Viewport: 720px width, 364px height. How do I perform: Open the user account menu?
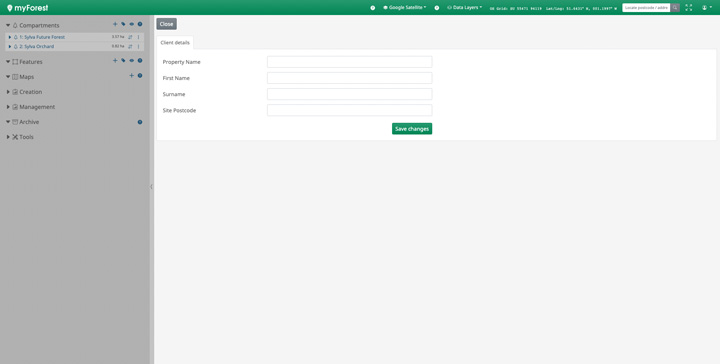pyautogui.click(x=707, y=8)
